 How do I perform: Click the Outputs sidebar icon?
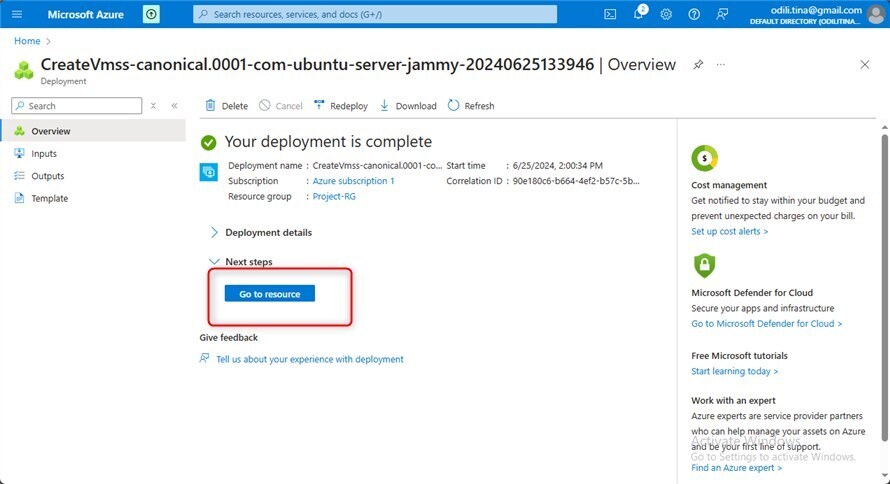point(19,176)
